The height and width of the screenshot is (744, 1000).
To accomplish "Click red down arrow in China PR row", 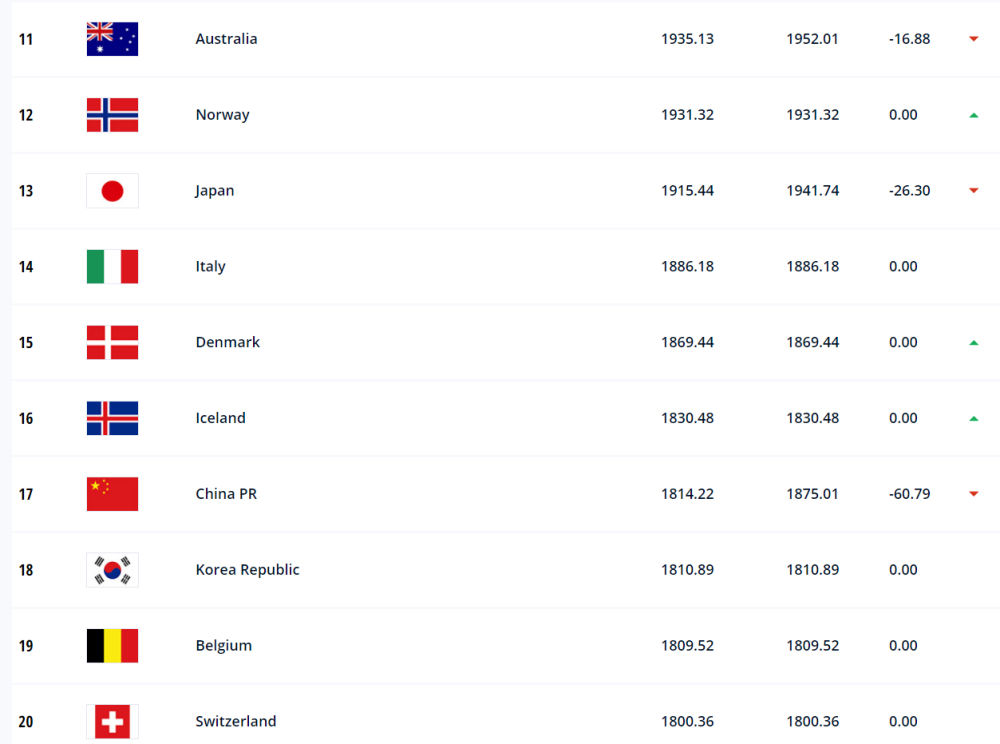I will 974,494.
